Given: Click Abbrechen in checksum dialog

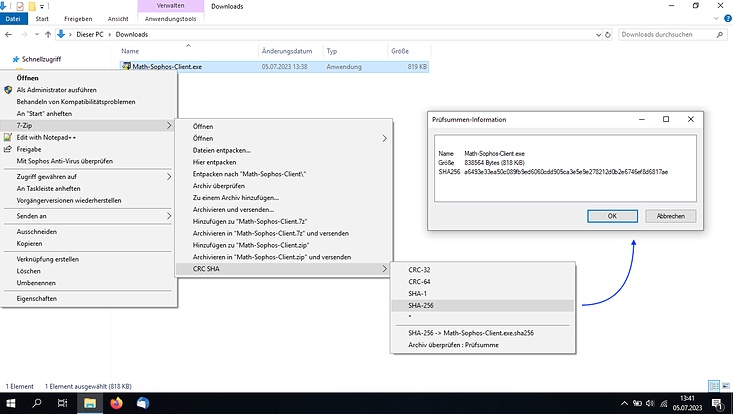Looking at the screenshot, I should [670, 216].
